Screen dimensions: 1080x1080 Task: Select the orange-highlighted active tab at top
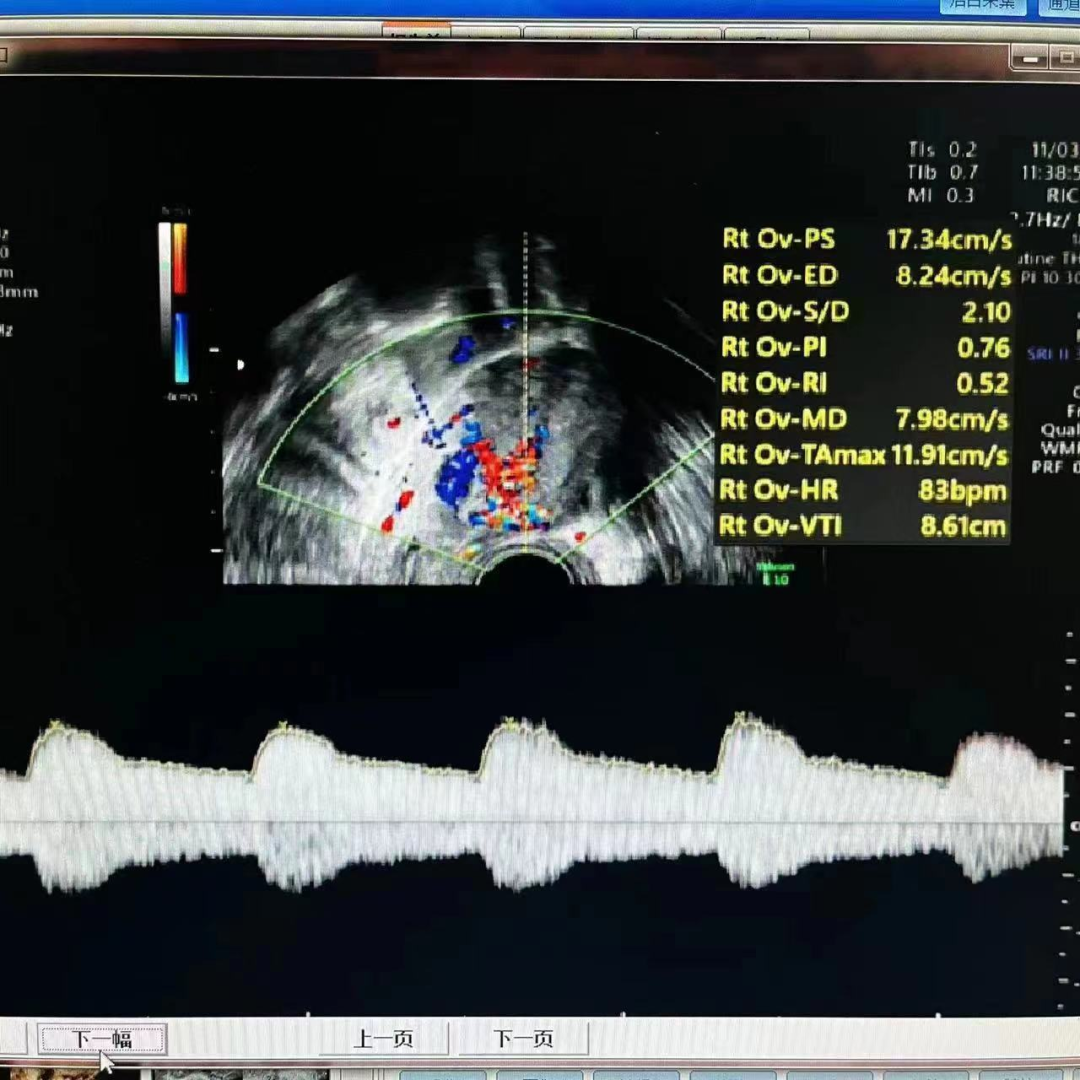coord(416,34)
